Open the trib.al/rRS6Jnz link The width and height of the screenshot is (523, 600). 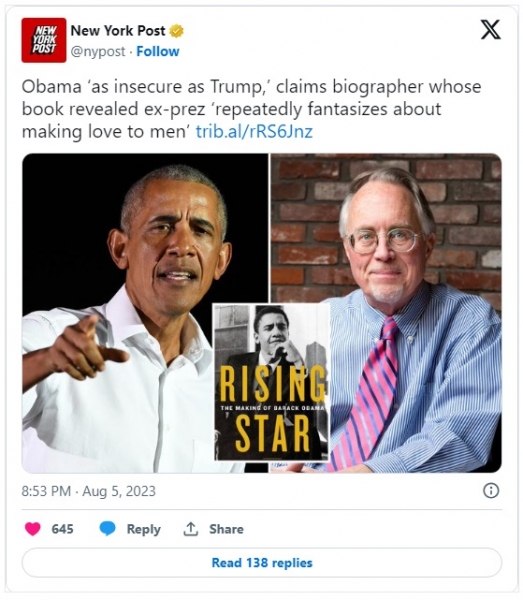tap(254, 131)
